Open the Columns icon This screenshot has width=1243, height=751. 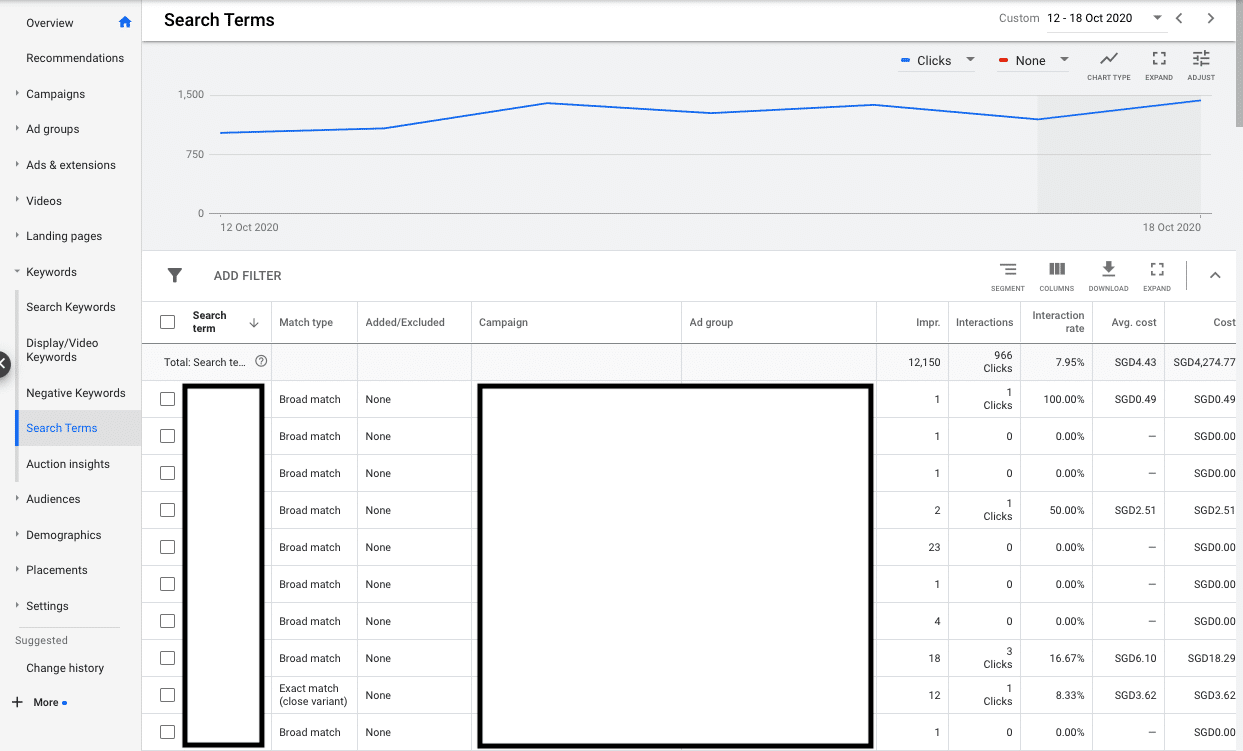1057,276
